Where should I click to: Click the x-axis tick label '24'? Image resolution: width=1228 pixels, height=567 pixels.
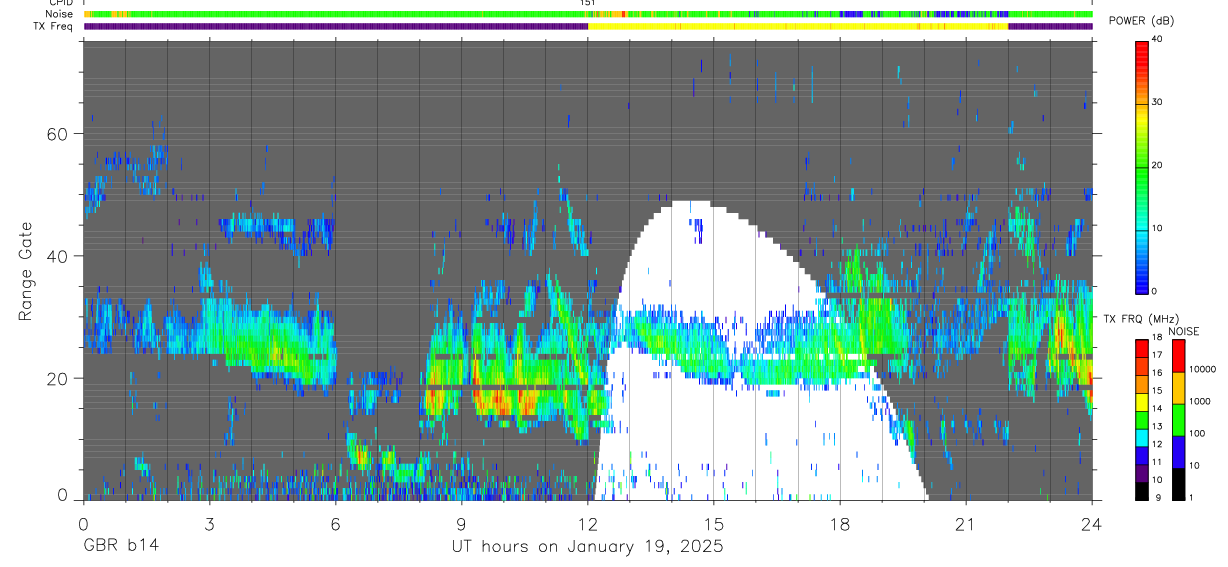(1091, 523)
